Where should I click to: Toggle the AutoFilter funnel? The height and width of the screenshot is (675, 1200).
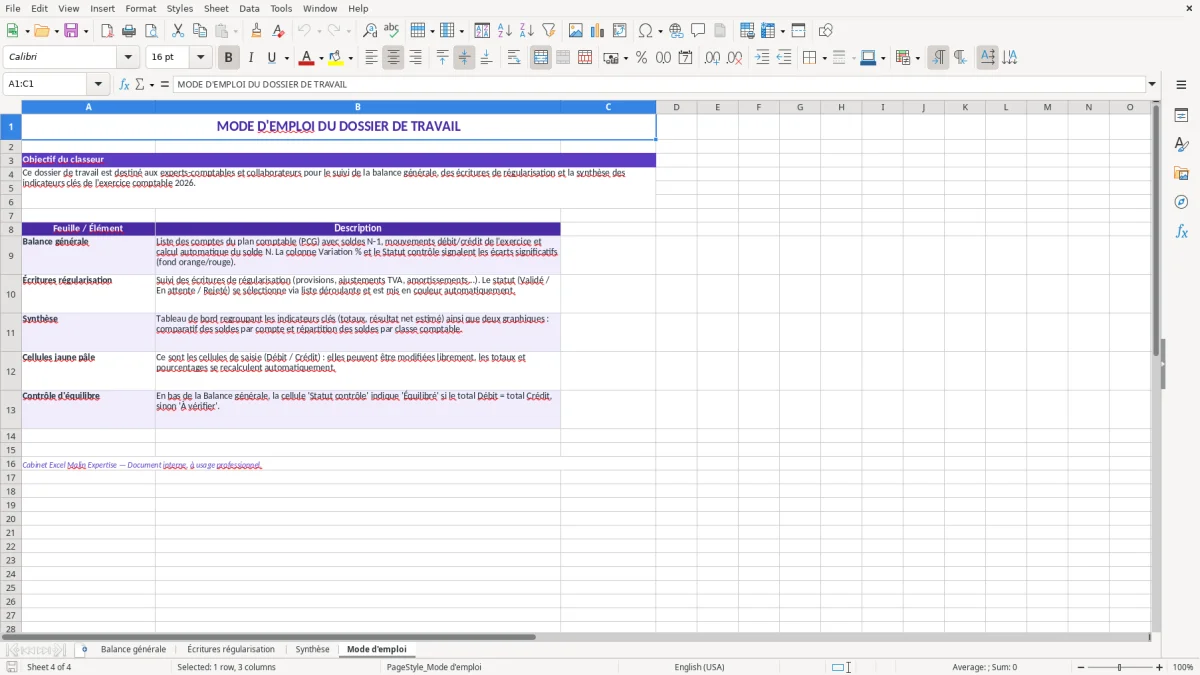[x=549, y=31]
